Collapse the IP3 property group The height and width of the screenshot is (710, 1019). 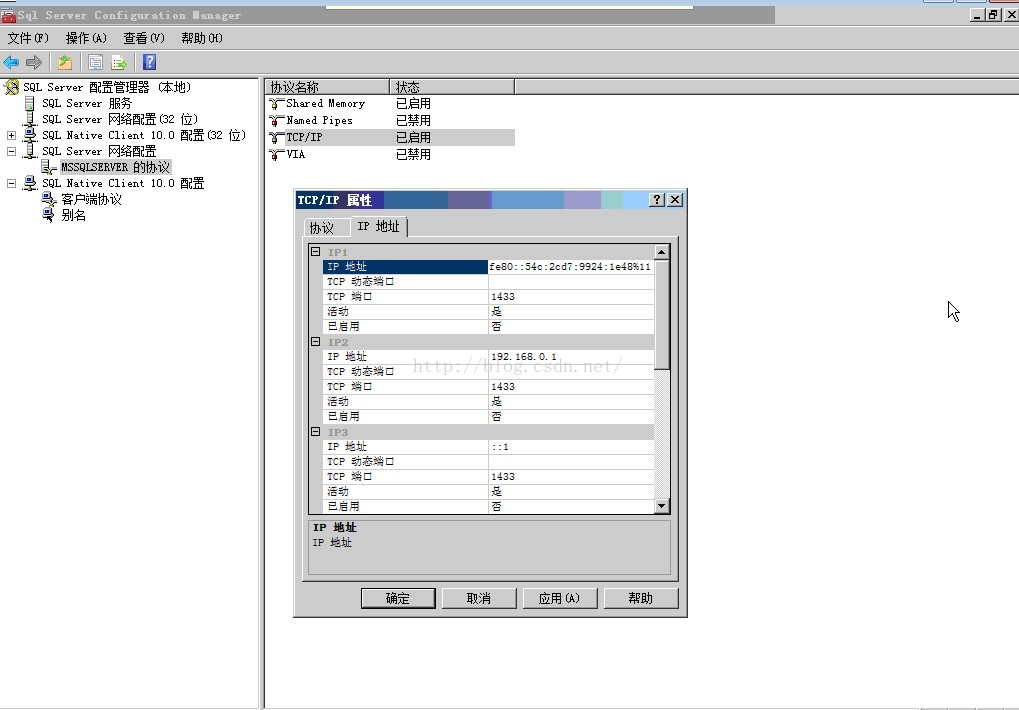[x=315, y=432]
